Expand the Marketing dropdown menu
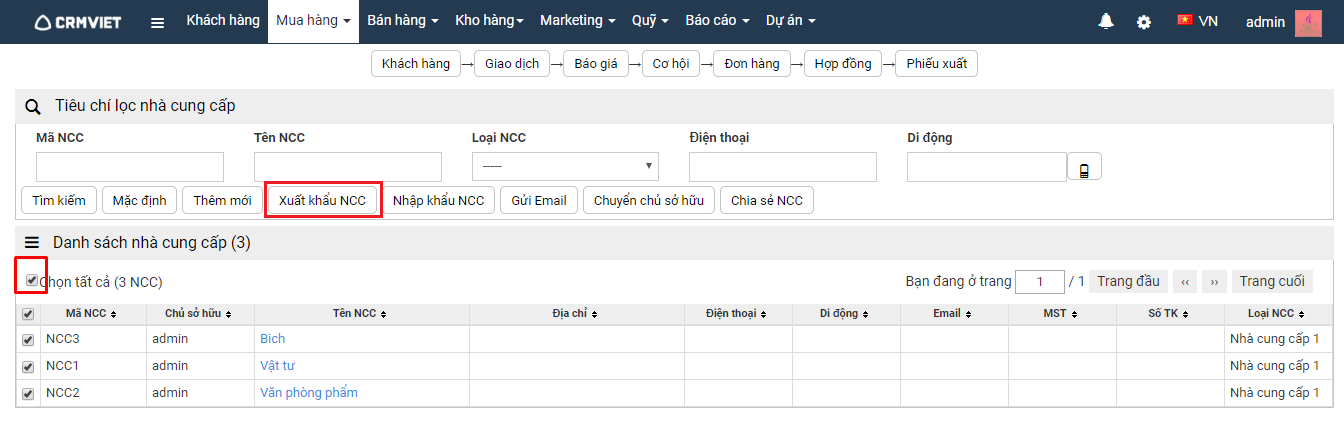The width and height of the screenshot is (1344, 441). point(578,21)
